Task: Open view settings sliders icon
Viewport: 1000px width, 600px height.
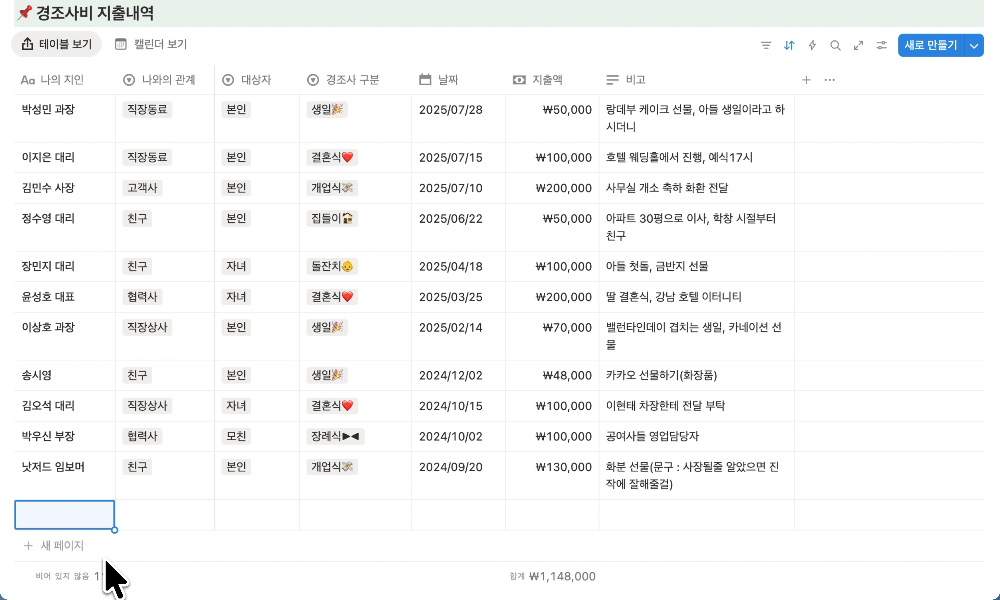Action: (881, 45)
